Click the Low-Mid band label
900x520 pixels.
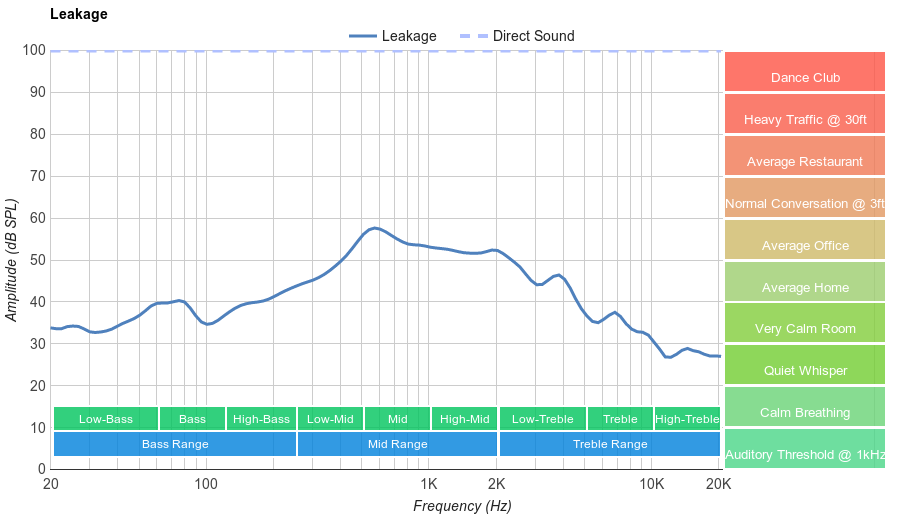coord(330,419)
